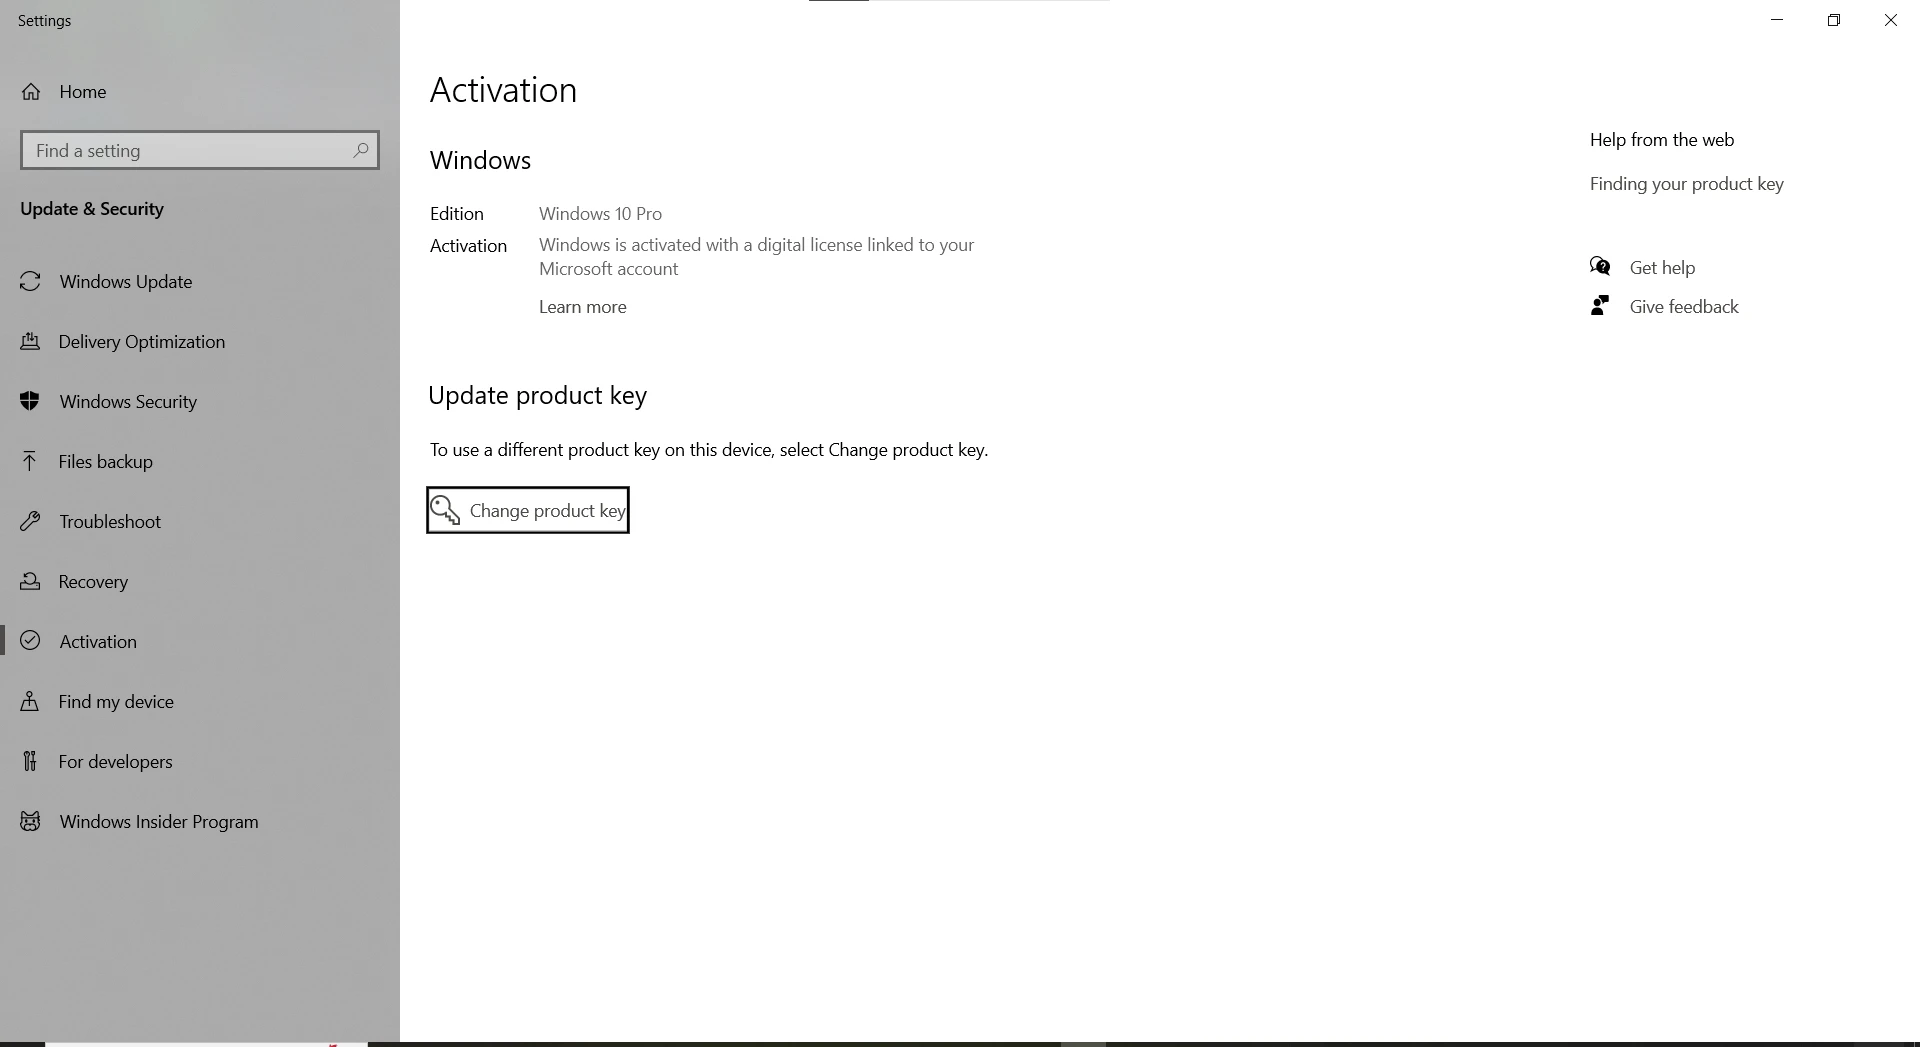1920x1047 pixels.
Task: Click the Change product key button
Action: 528,510
